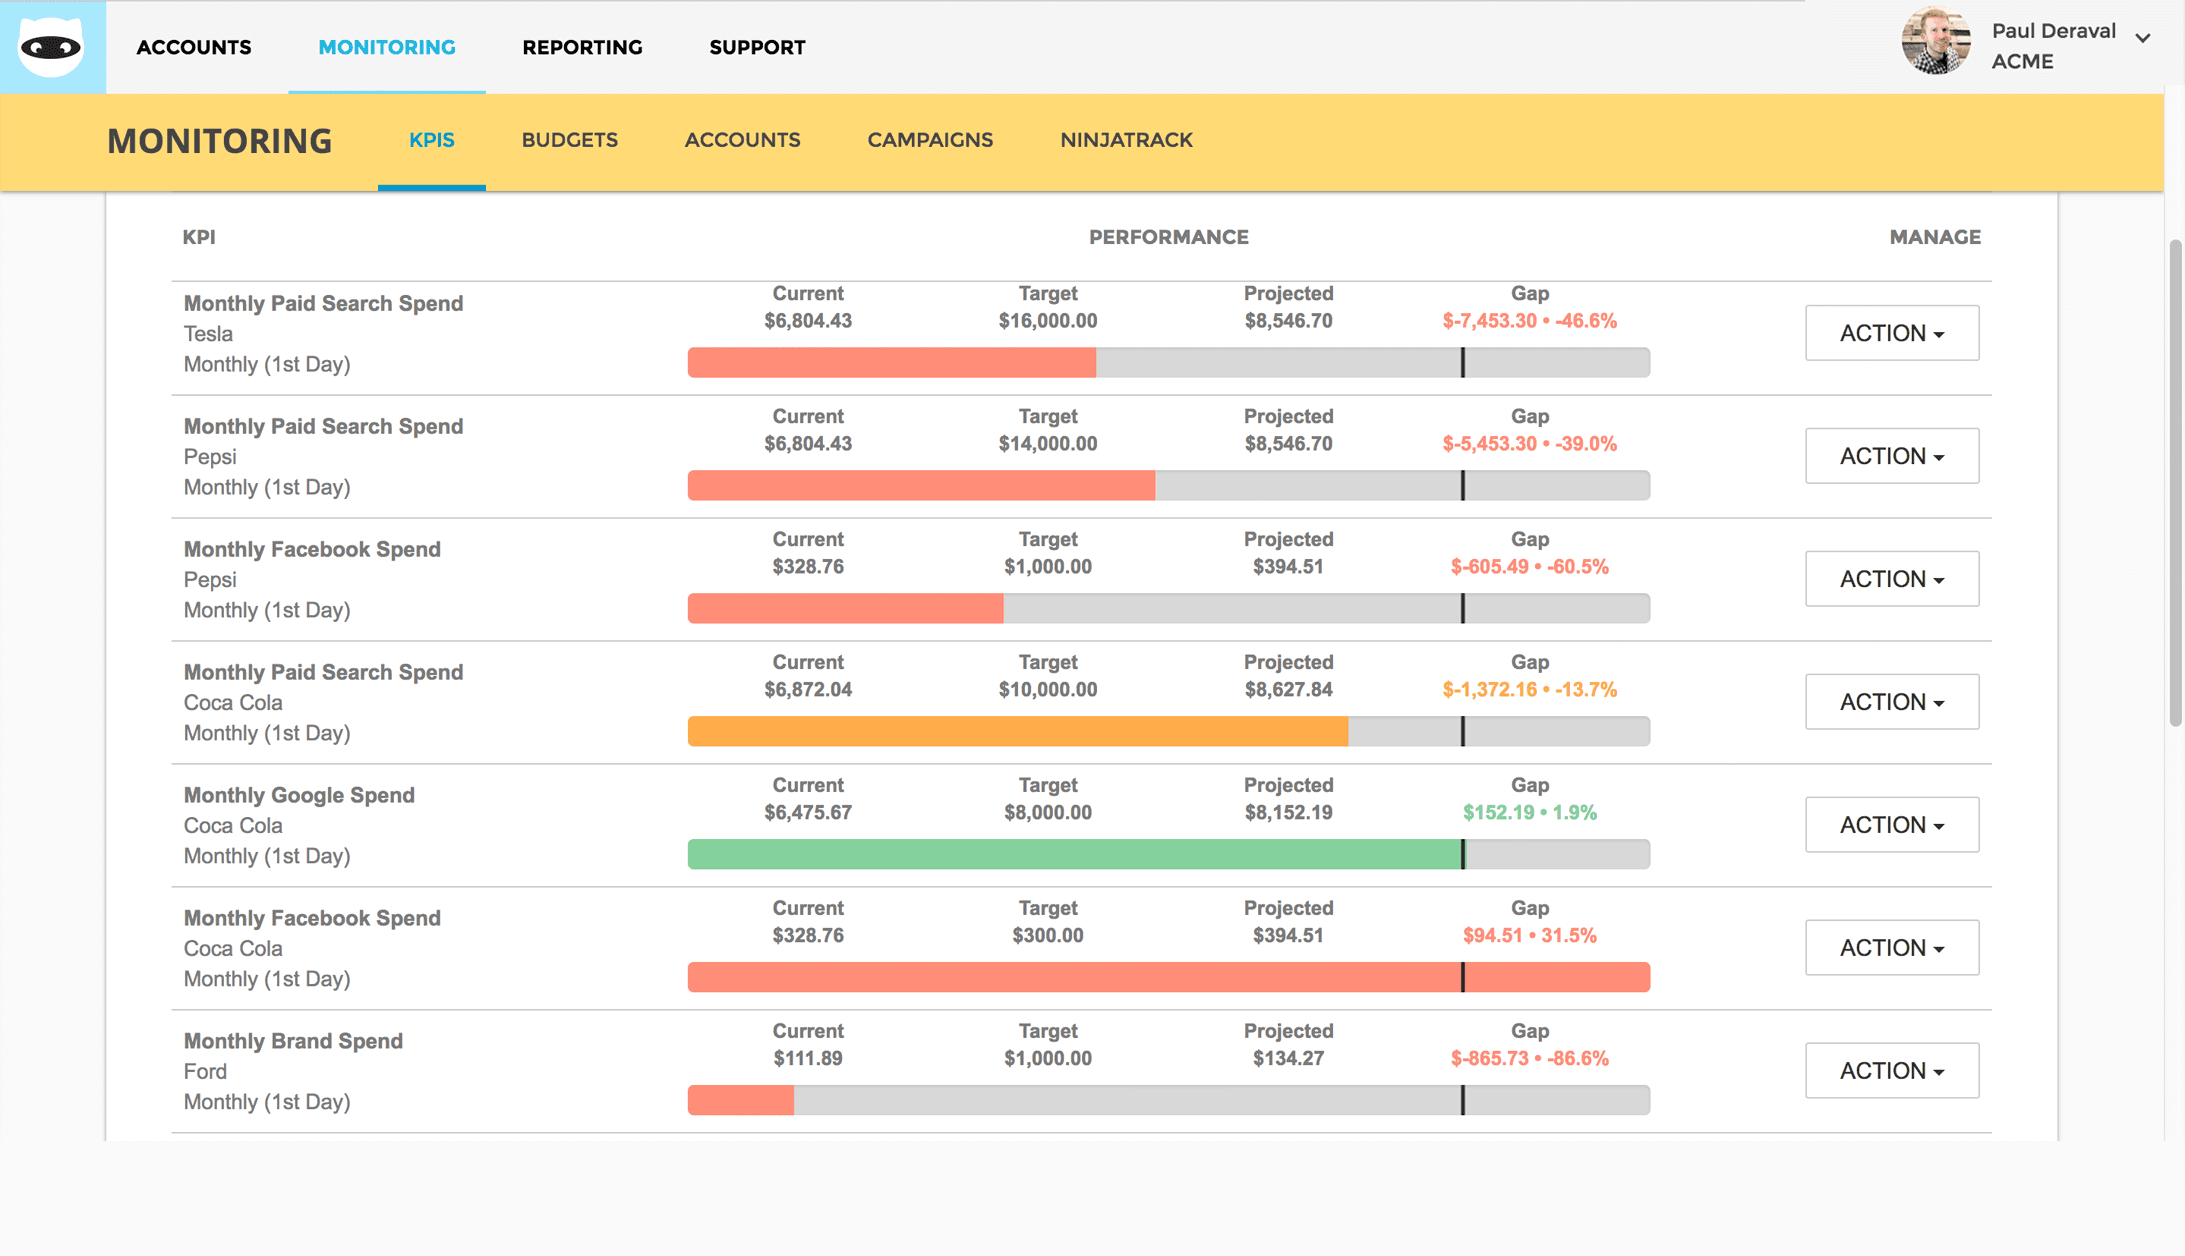Click the Ford Brand Spend progress bar
Screen dimensions: 2185x1256
1168,1100
